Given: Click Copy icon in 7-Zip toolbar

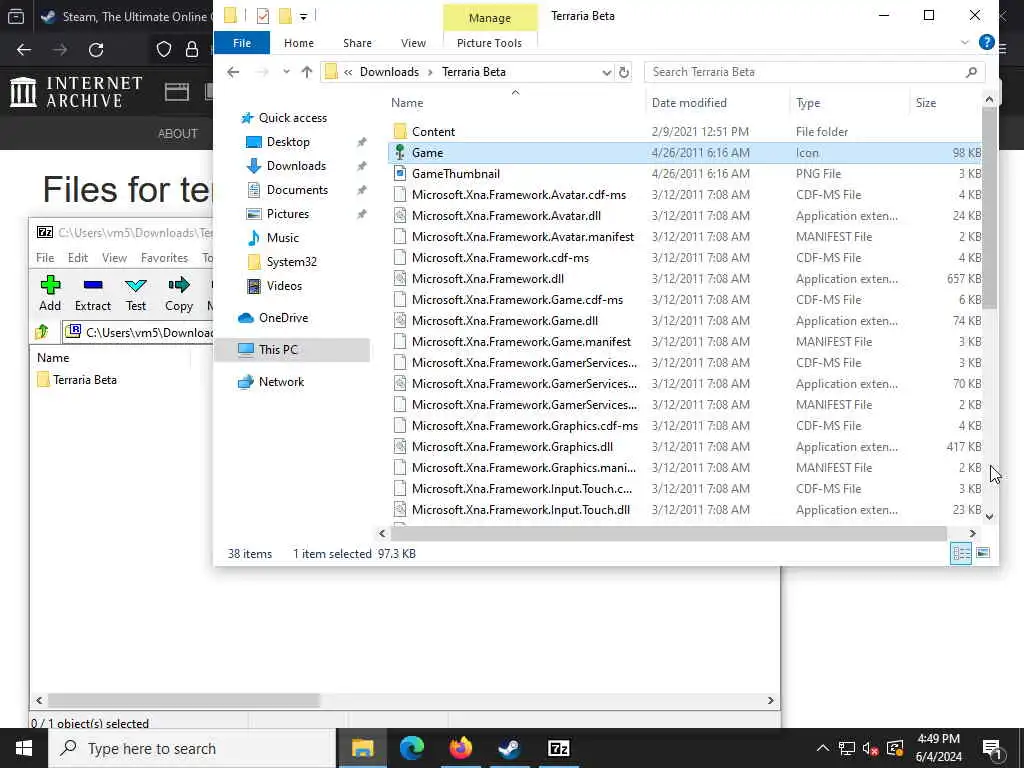Looking at the screenshot, I should pyautogui.click(x=178, y=285).
